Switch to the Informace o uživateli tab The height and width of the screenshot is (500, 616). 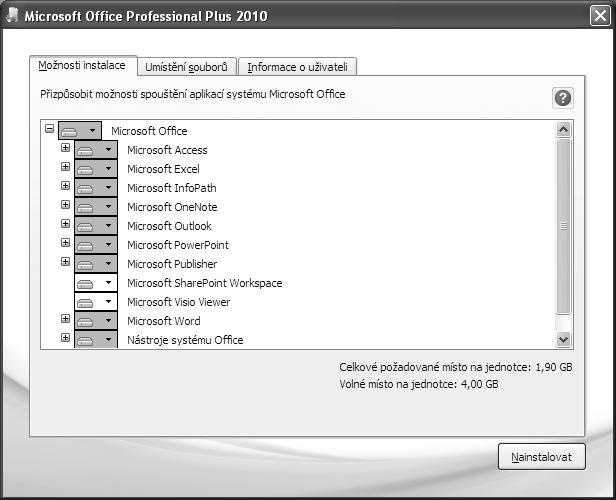[297, 67]
